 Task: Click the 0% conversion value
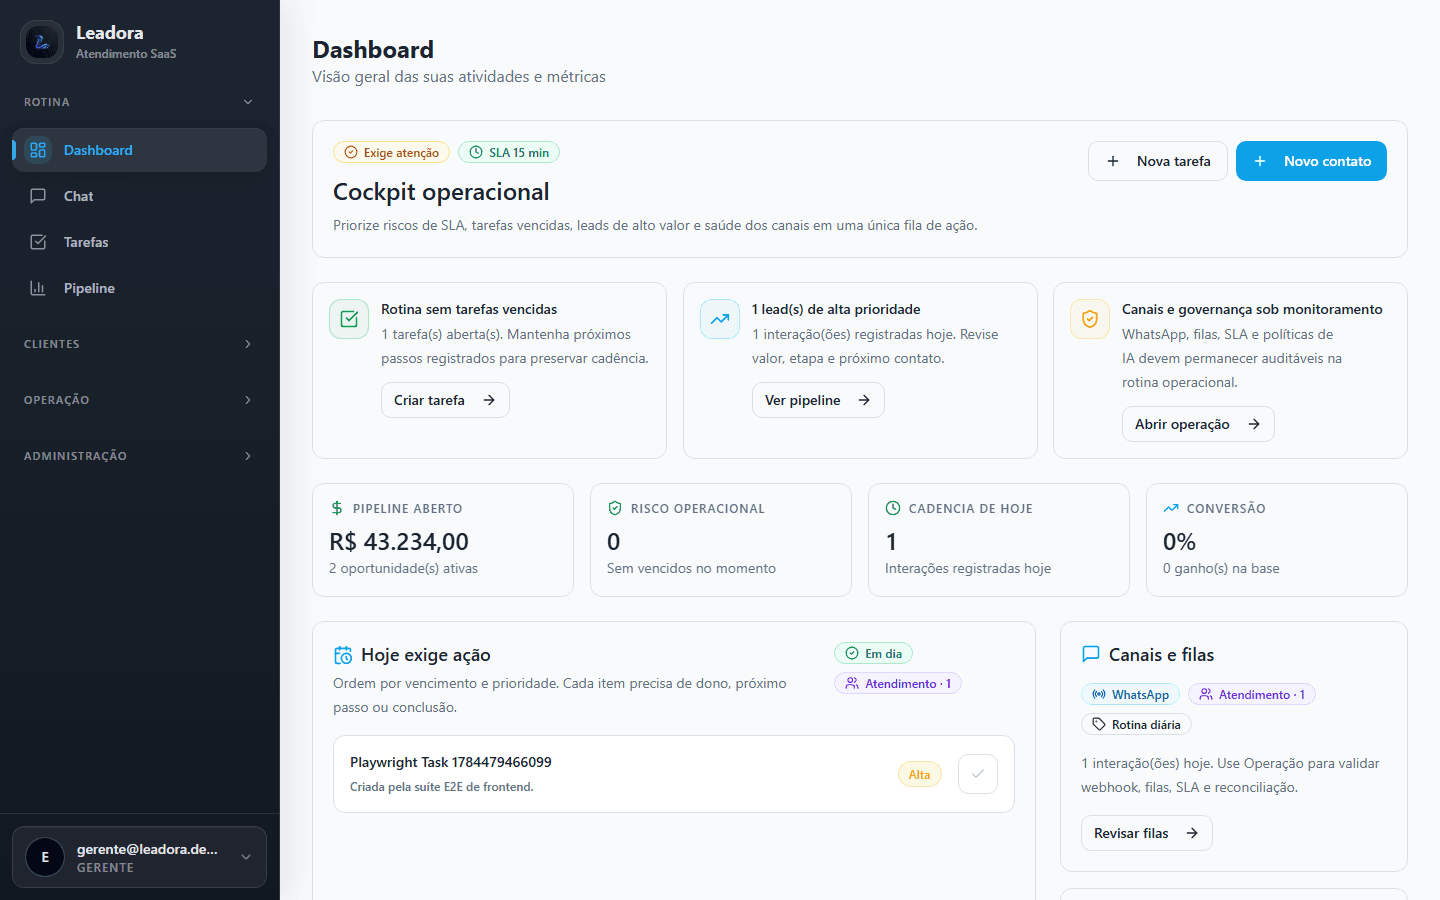[1179, 541]
